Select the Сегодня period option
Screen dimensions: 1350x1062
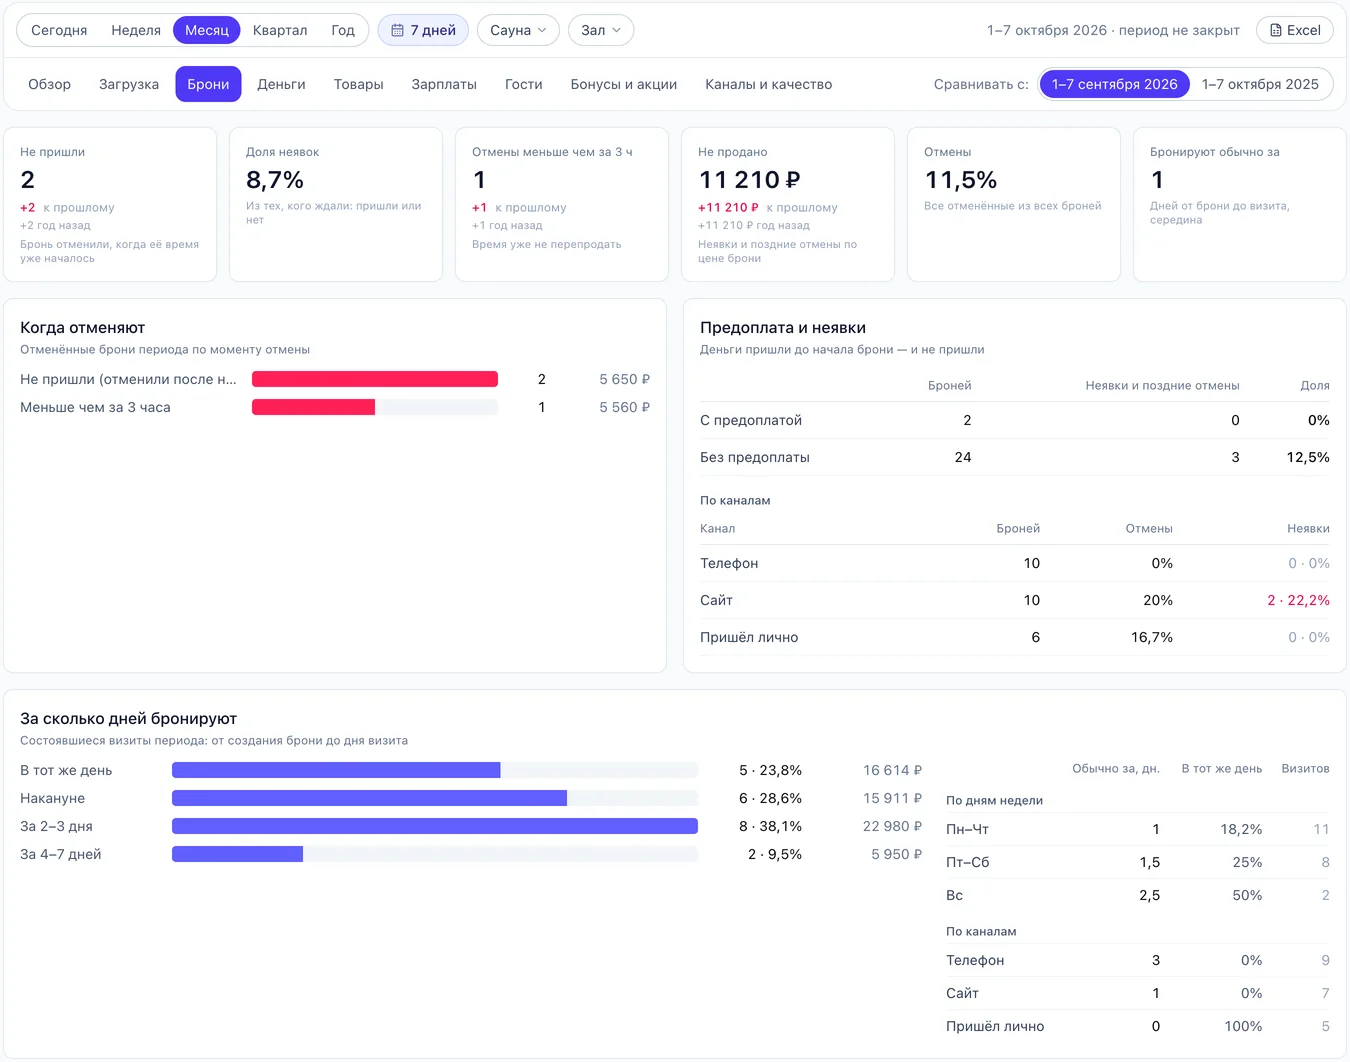click(59, 30)
